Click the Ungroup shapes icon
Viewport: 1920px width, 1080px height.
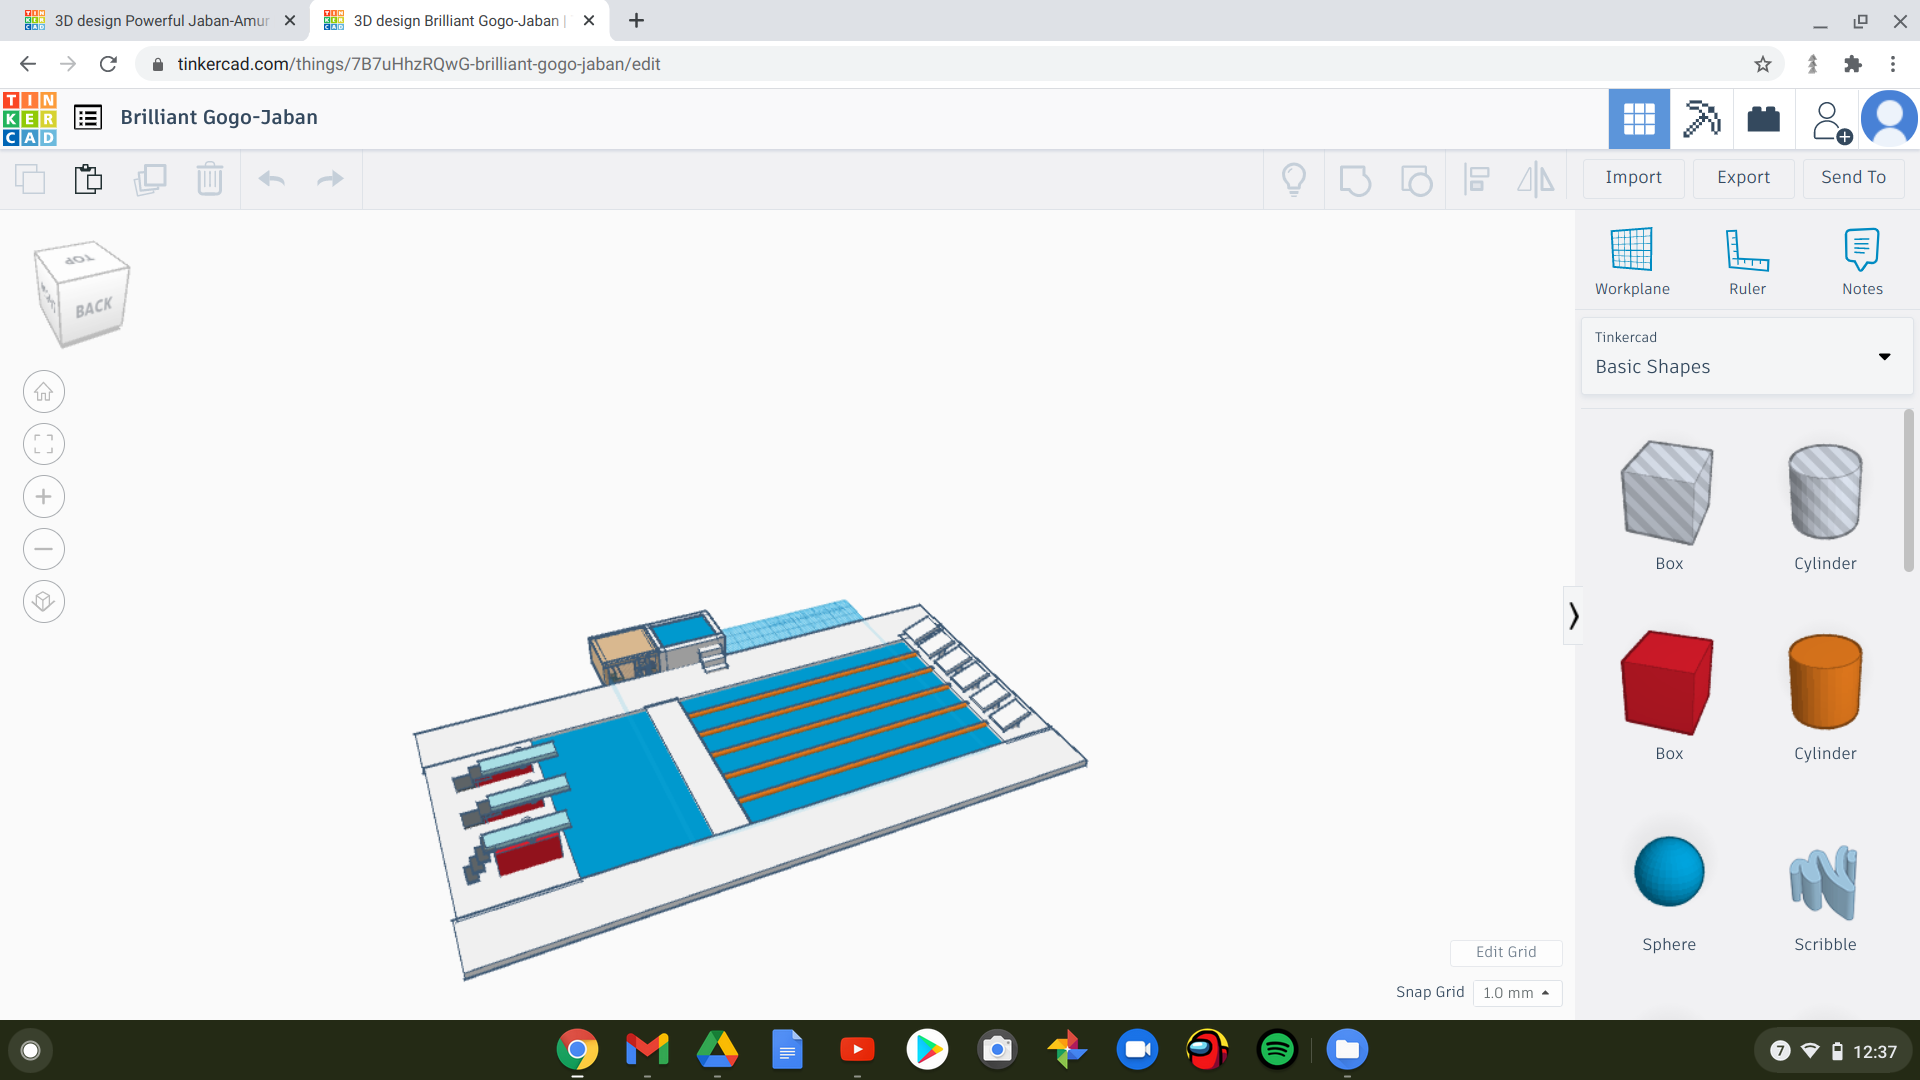[1416, 180]
